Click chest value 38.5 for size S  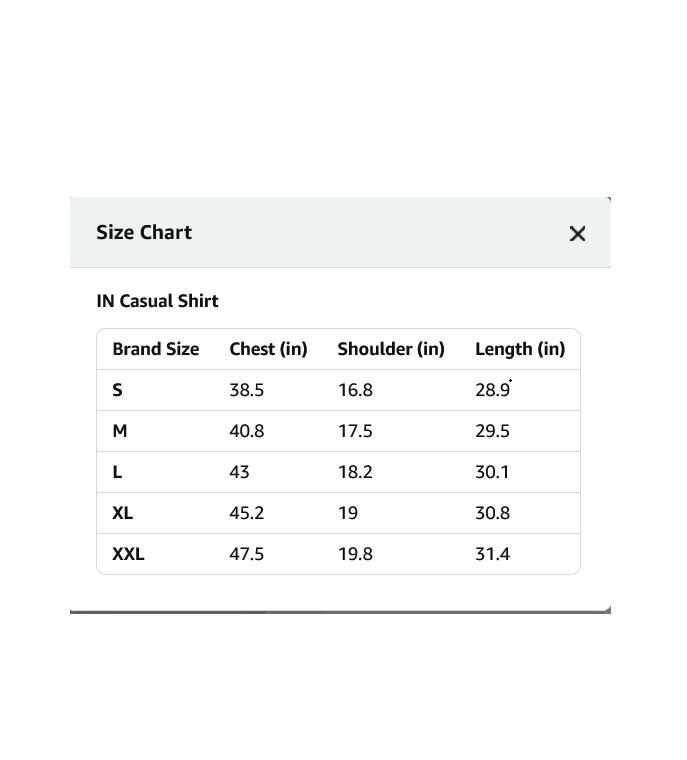(x=247, y=390)
